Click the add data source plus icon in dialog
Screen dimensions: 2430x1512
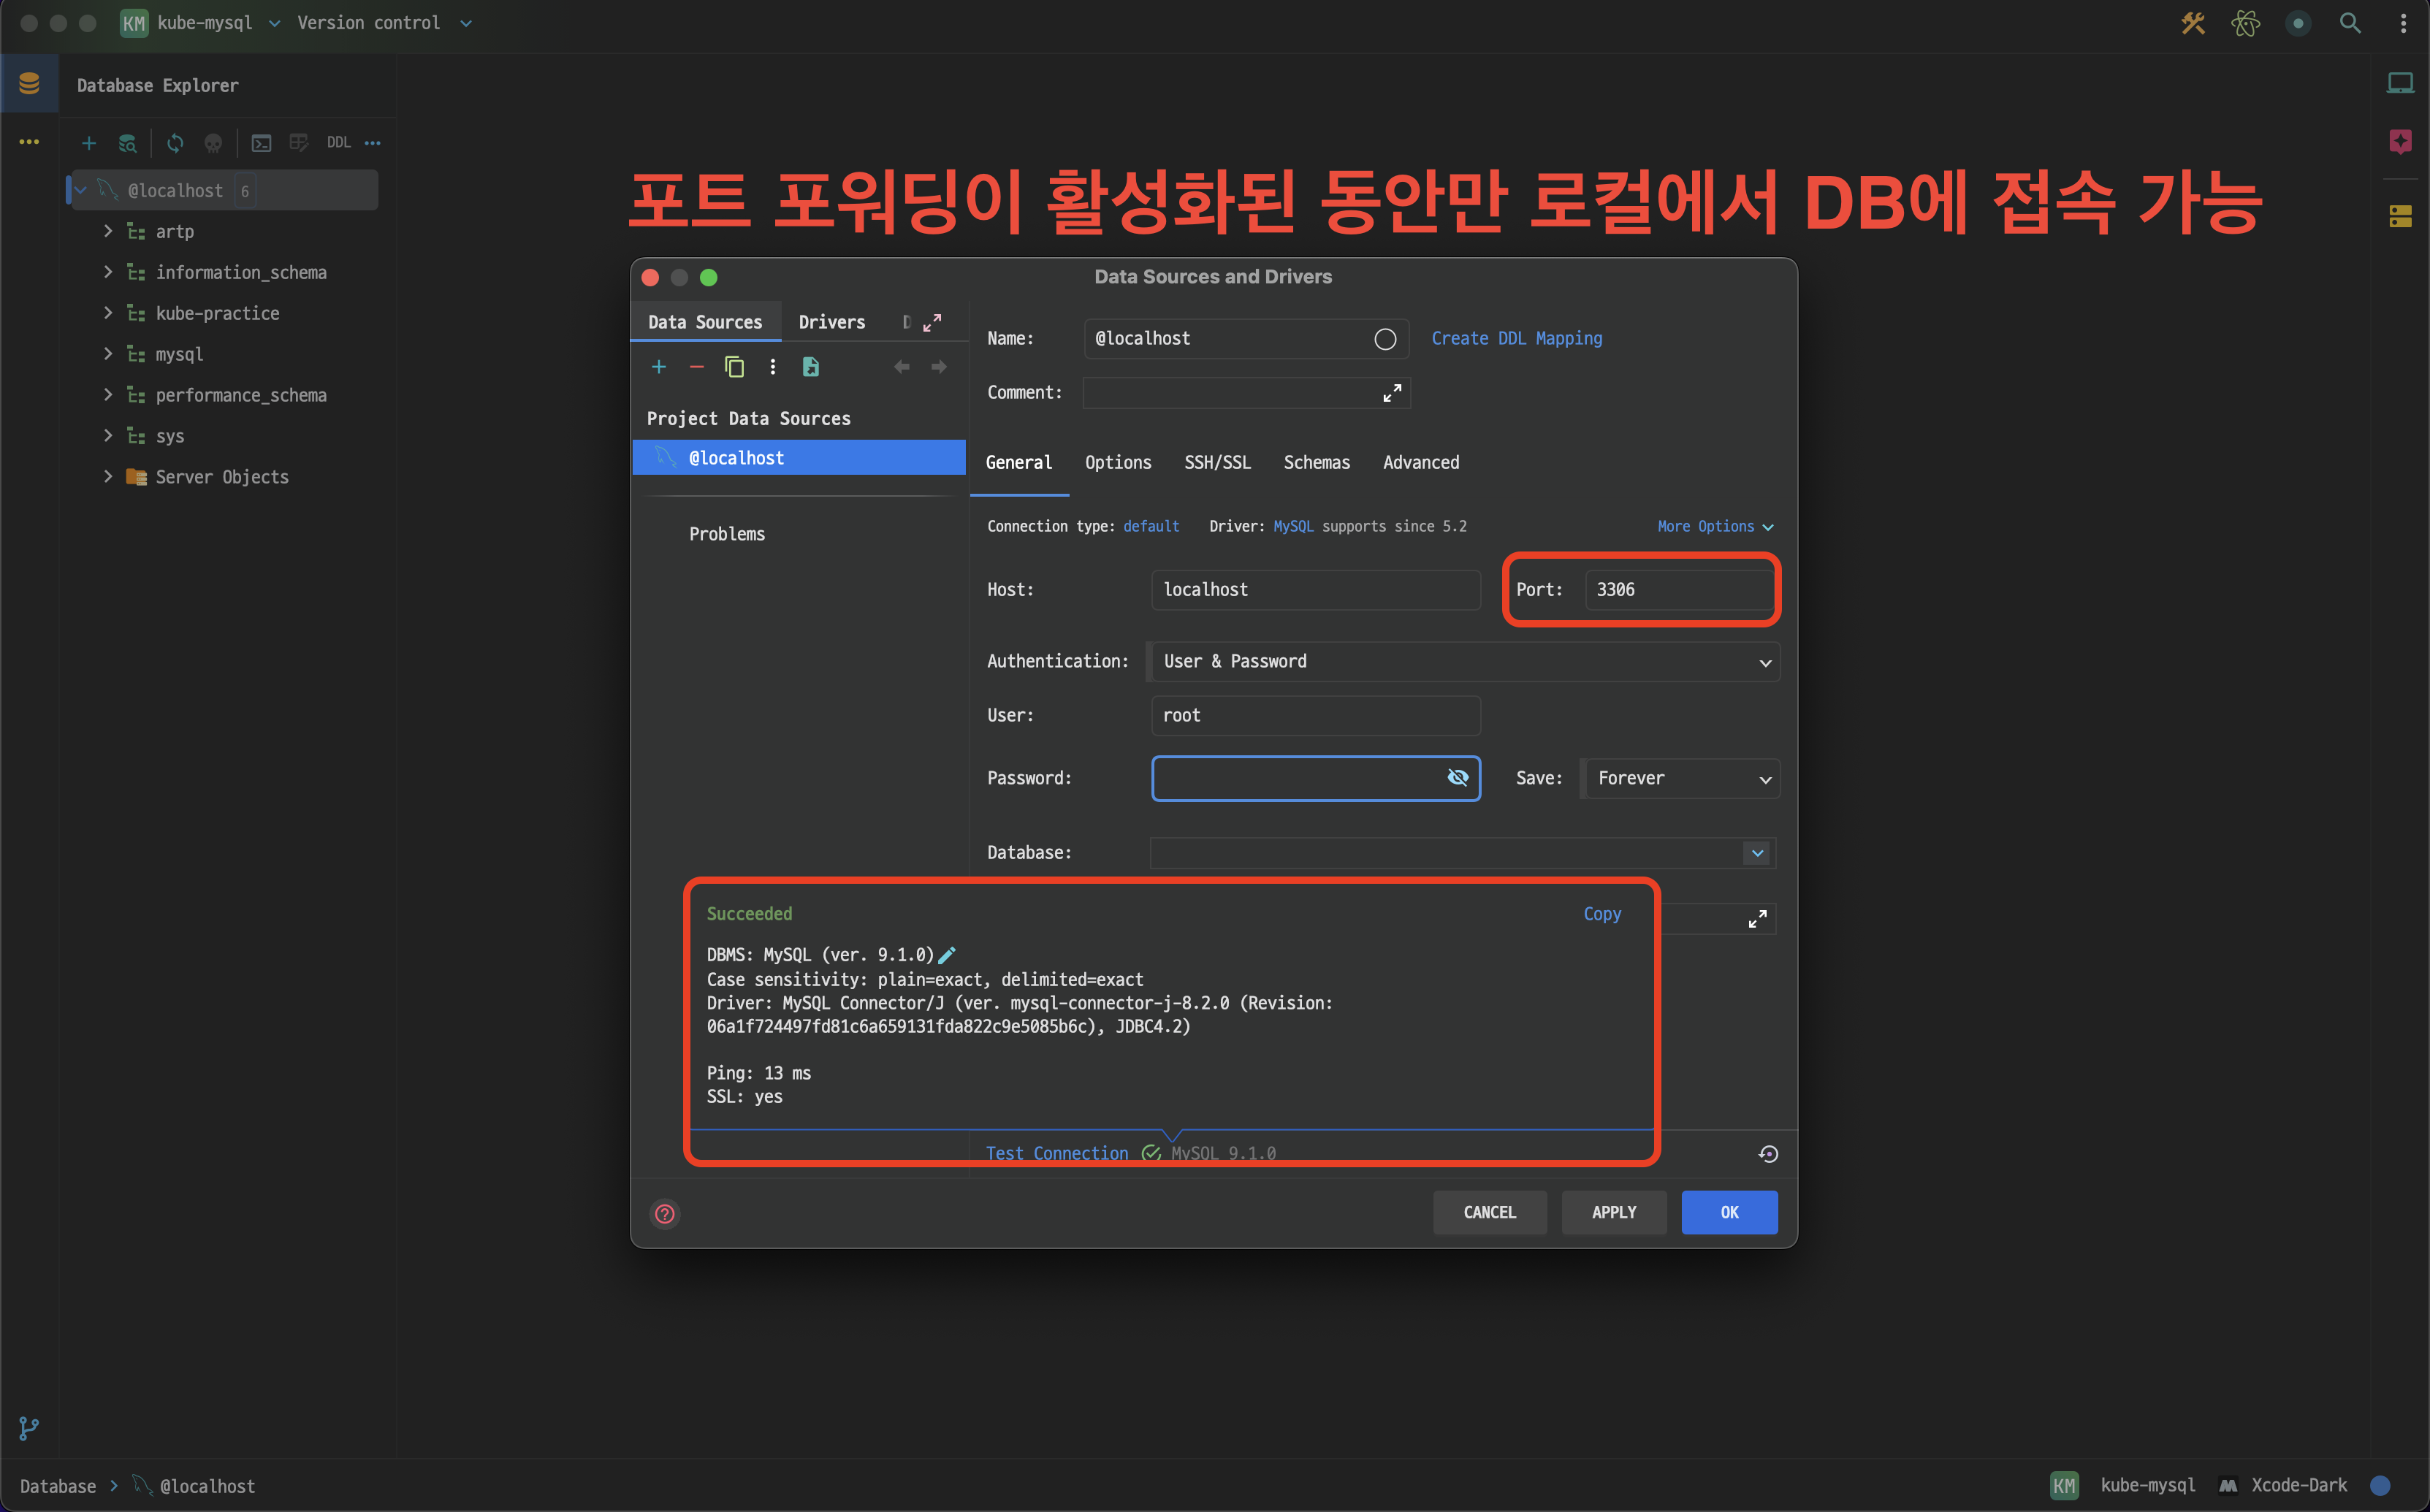point(658,367)
